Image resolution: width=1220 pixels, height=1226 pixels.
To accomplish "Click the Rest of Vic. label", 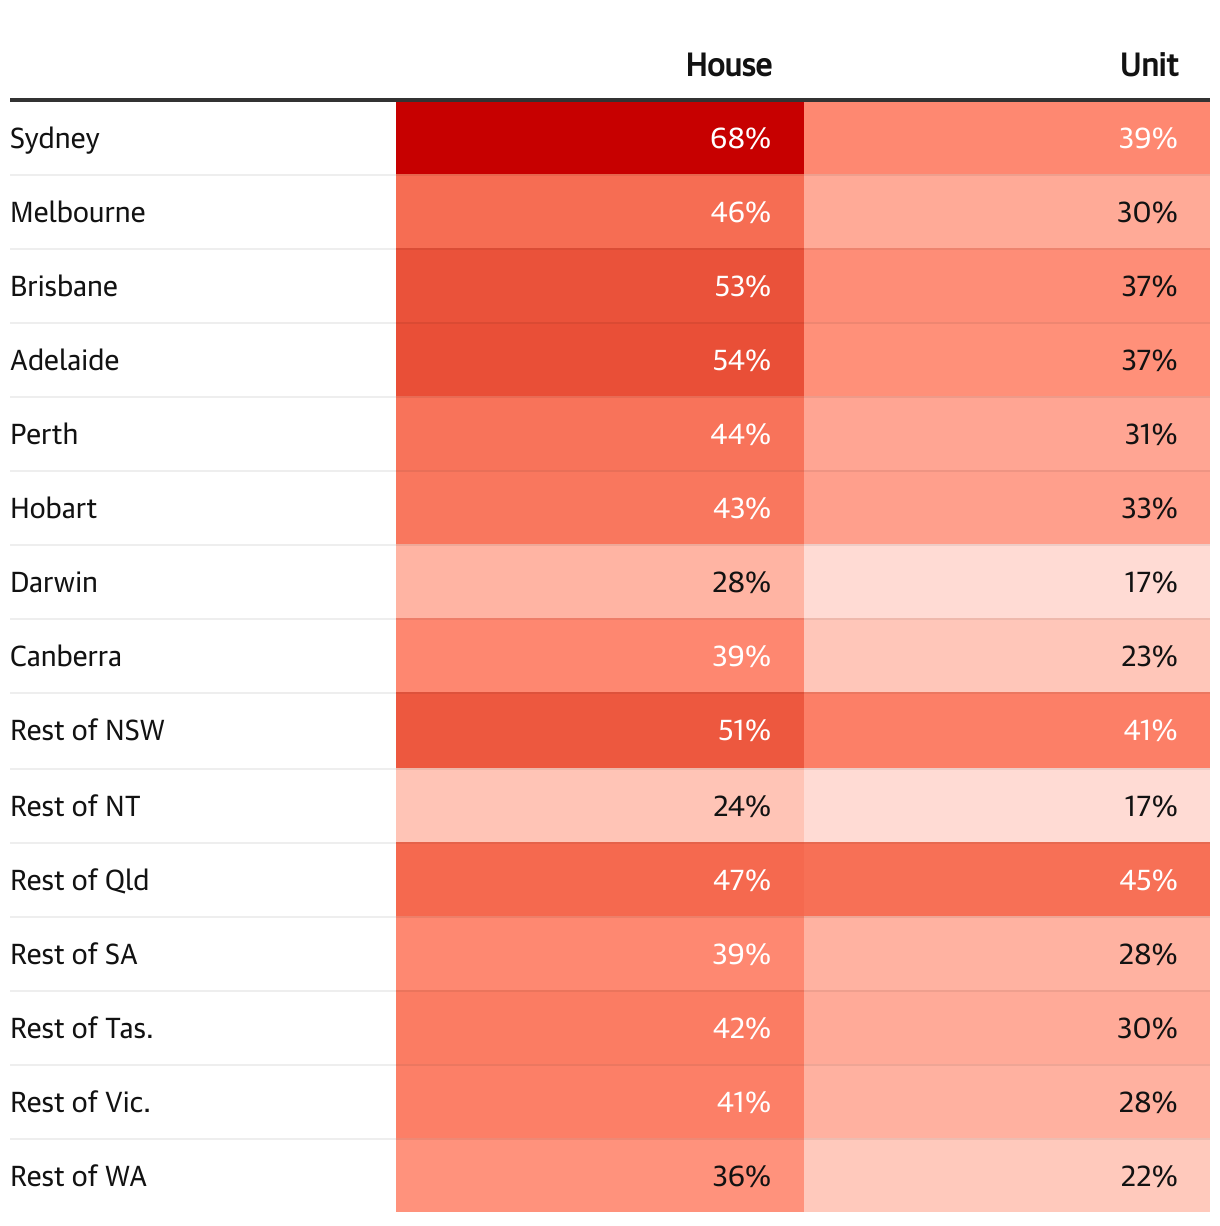I will click(80, 1102).
